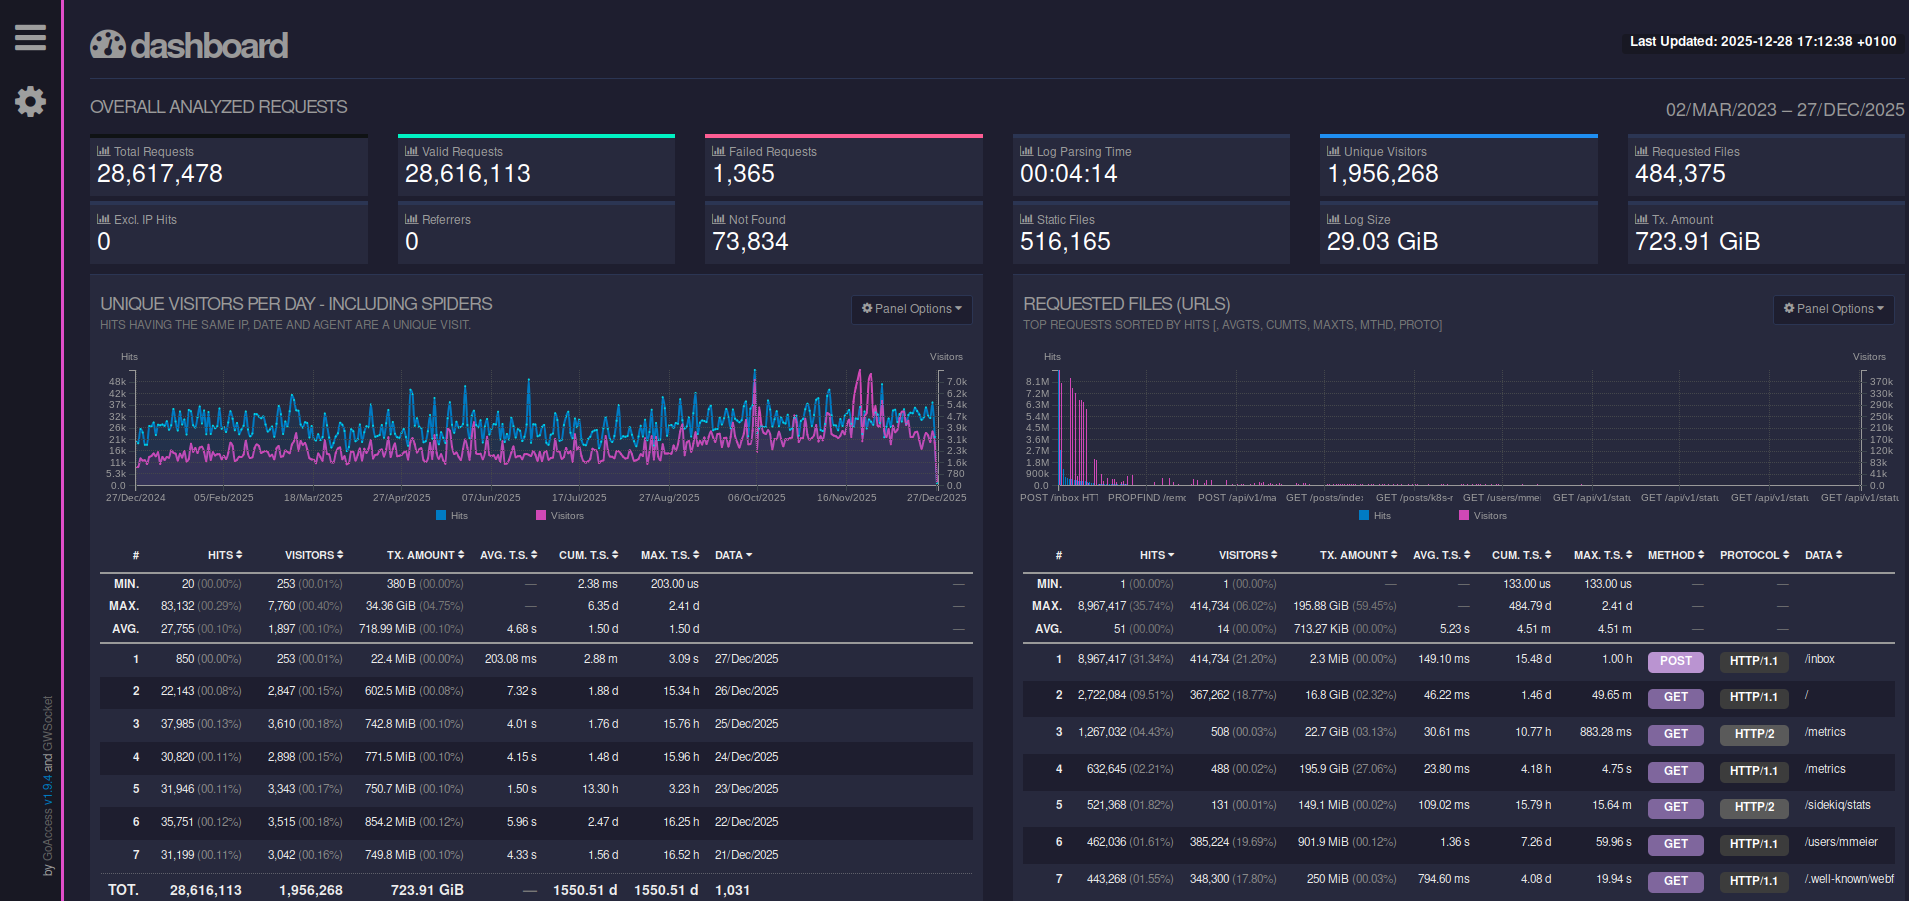Toggle the Visitors legend under the visitors chart
The height and width of the screenshot is (901, 1909).
coord(561,515)
